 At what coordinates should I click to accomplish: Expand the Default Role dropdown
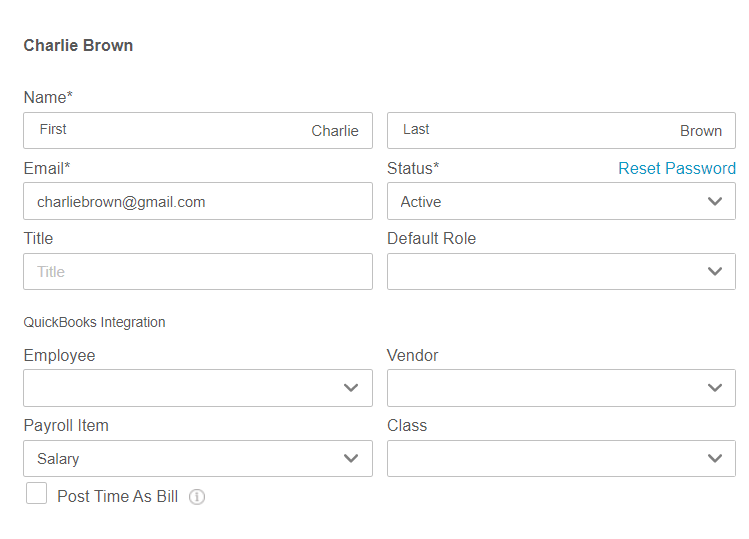point(561,271)
